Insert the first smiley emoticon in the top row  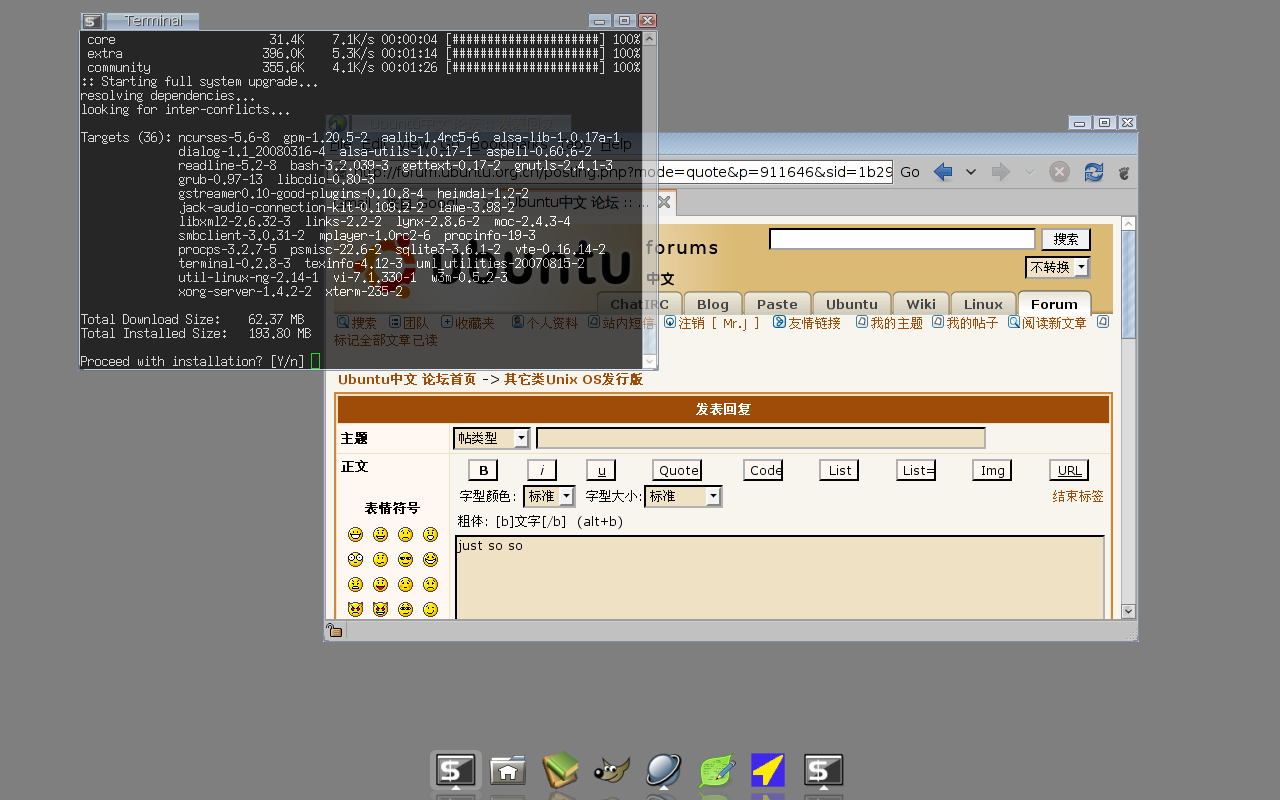point(355,535)
